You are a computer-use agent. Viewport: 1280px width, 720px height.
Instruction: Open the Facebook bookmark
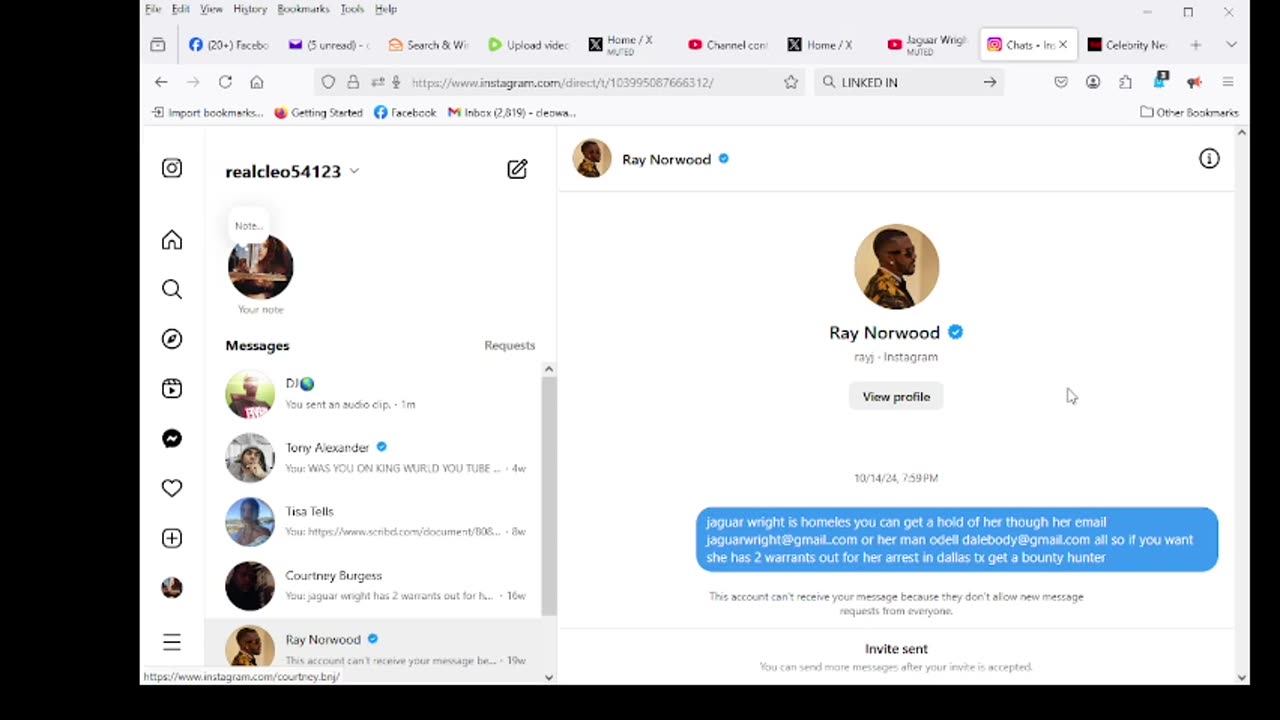point(405,113)
